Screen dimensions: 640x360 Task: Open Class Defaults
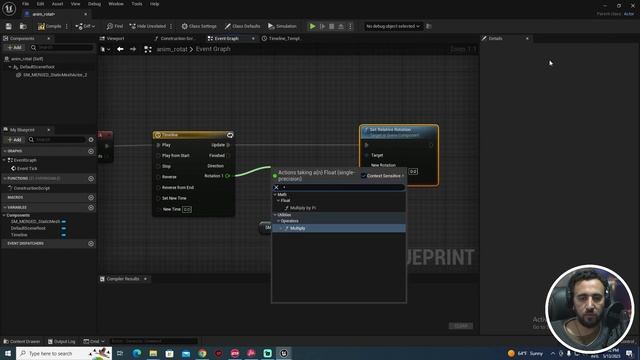[x=242, y=26]
